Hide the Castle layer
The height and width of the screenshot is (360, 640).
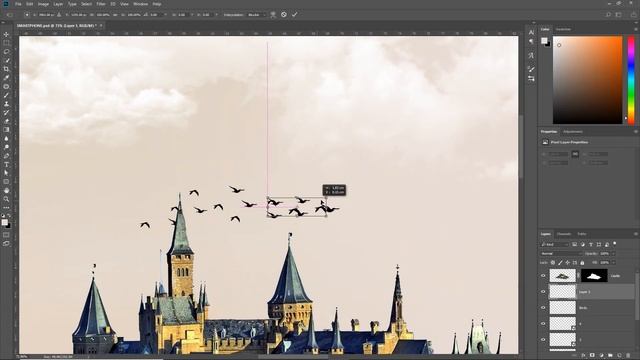[x=543, y=276]
